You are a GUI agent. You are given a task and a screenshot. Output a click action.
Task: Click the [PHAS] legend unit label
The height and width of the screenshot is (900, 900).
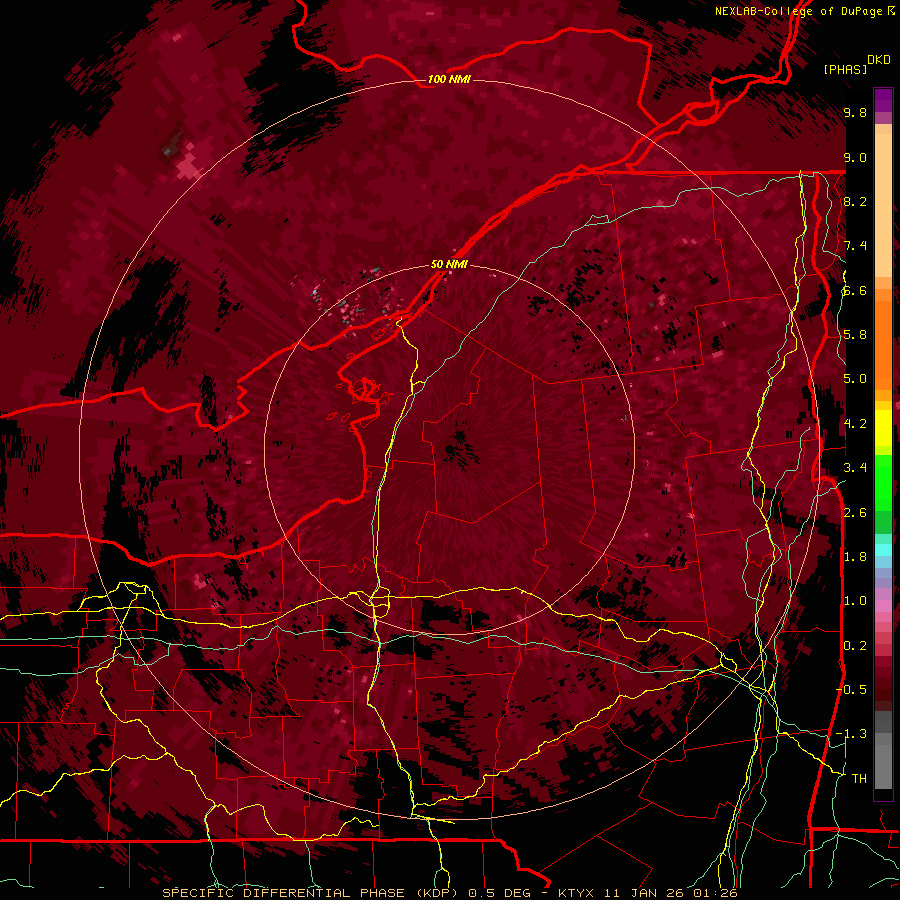coord(845,69)
